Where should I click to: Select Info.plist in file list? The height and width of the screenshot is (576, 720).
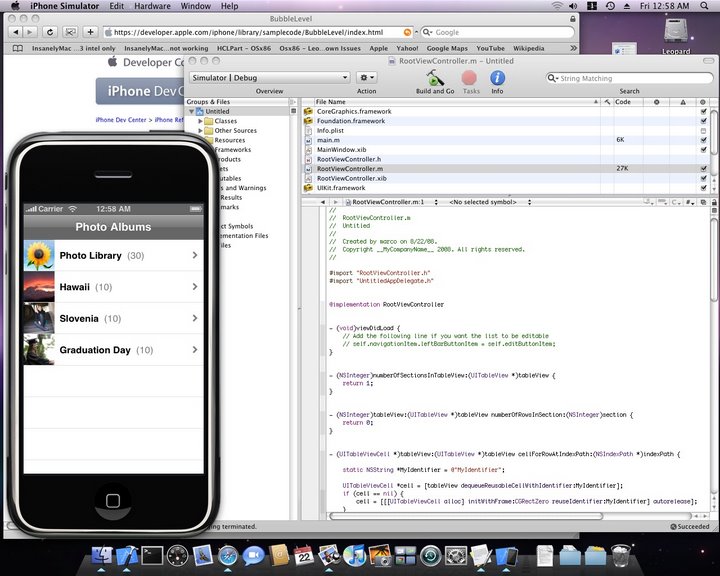[330, 130]
